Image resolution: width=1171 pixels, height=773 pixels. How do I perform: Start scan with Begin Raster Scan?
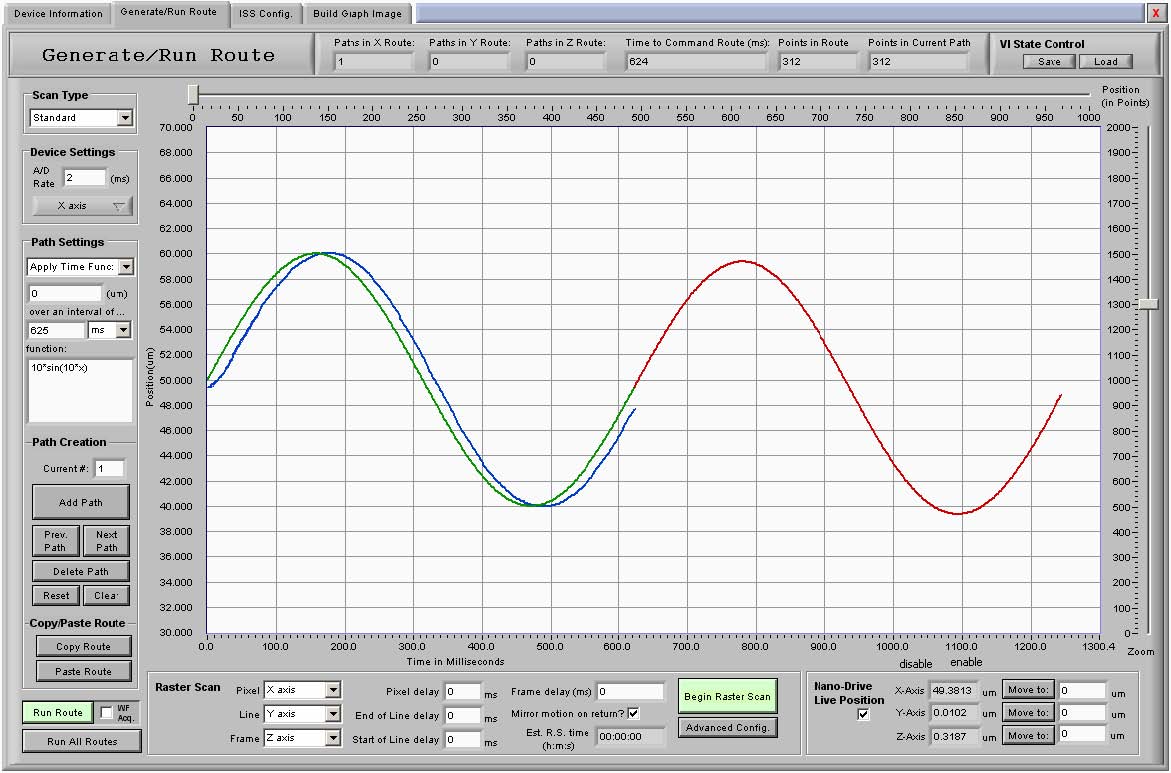point(727,696)
